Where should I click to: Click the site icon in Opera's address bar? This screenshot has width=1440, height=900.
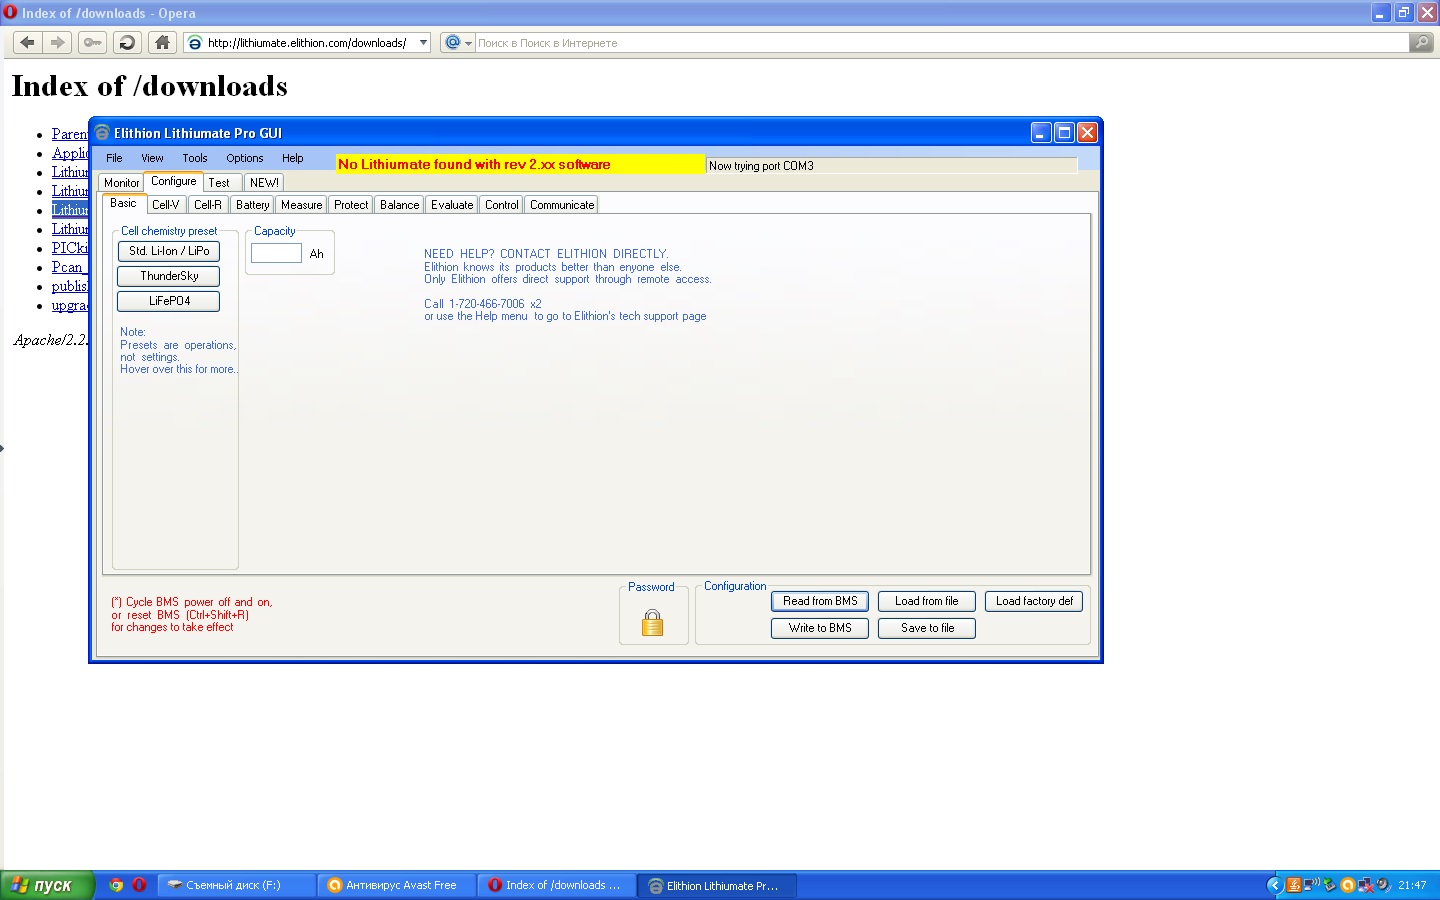196,42
